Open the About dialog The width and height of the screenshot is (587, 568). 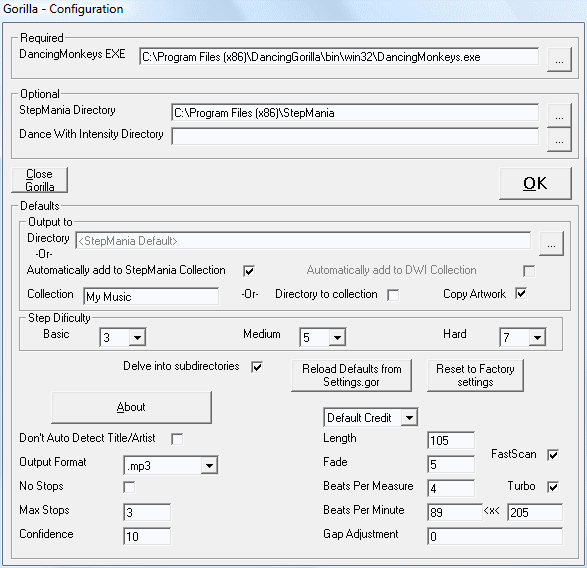coord(131,407)
